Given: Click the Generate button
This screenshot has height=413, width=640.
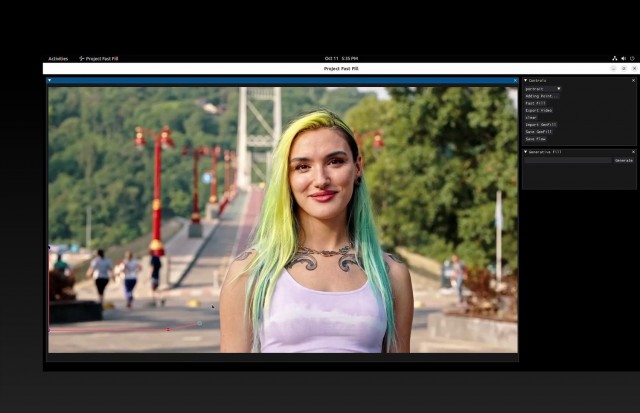Looking at the screenshot, I should tap(624, 160).
